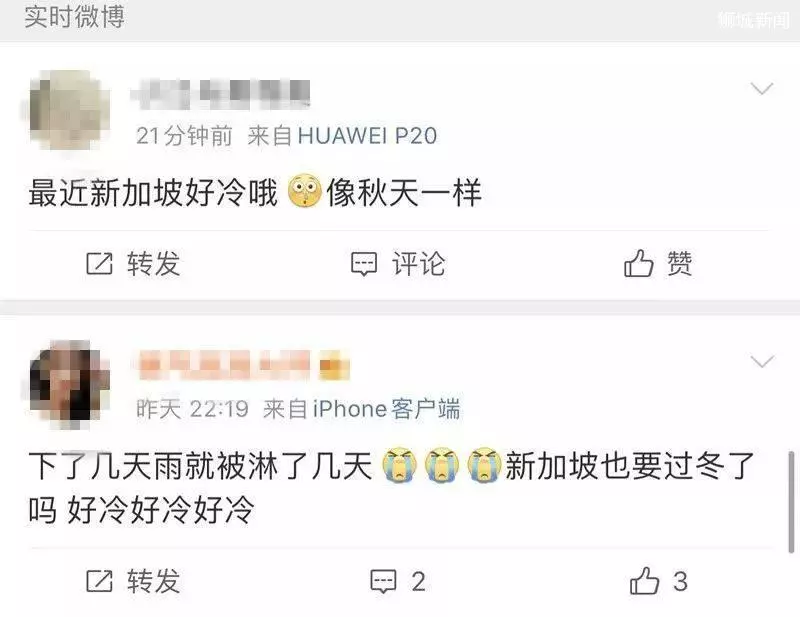Click the scrollbar beside second post

click(x=791, y=502)
